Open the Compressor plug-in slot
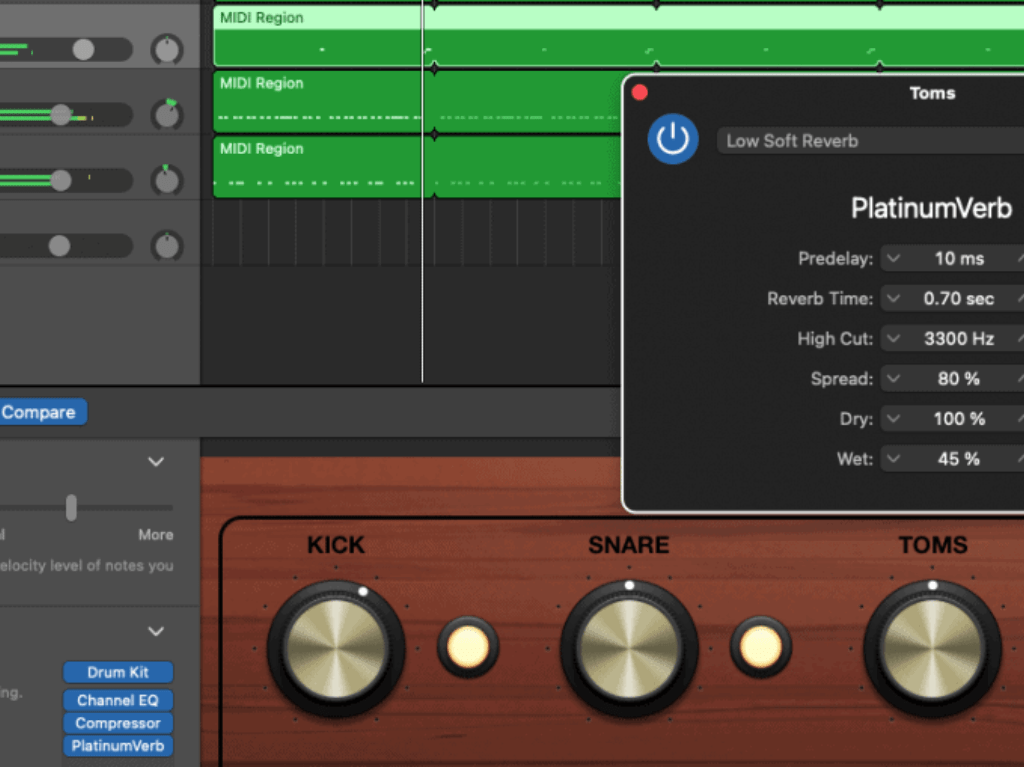 pos(118,723)
